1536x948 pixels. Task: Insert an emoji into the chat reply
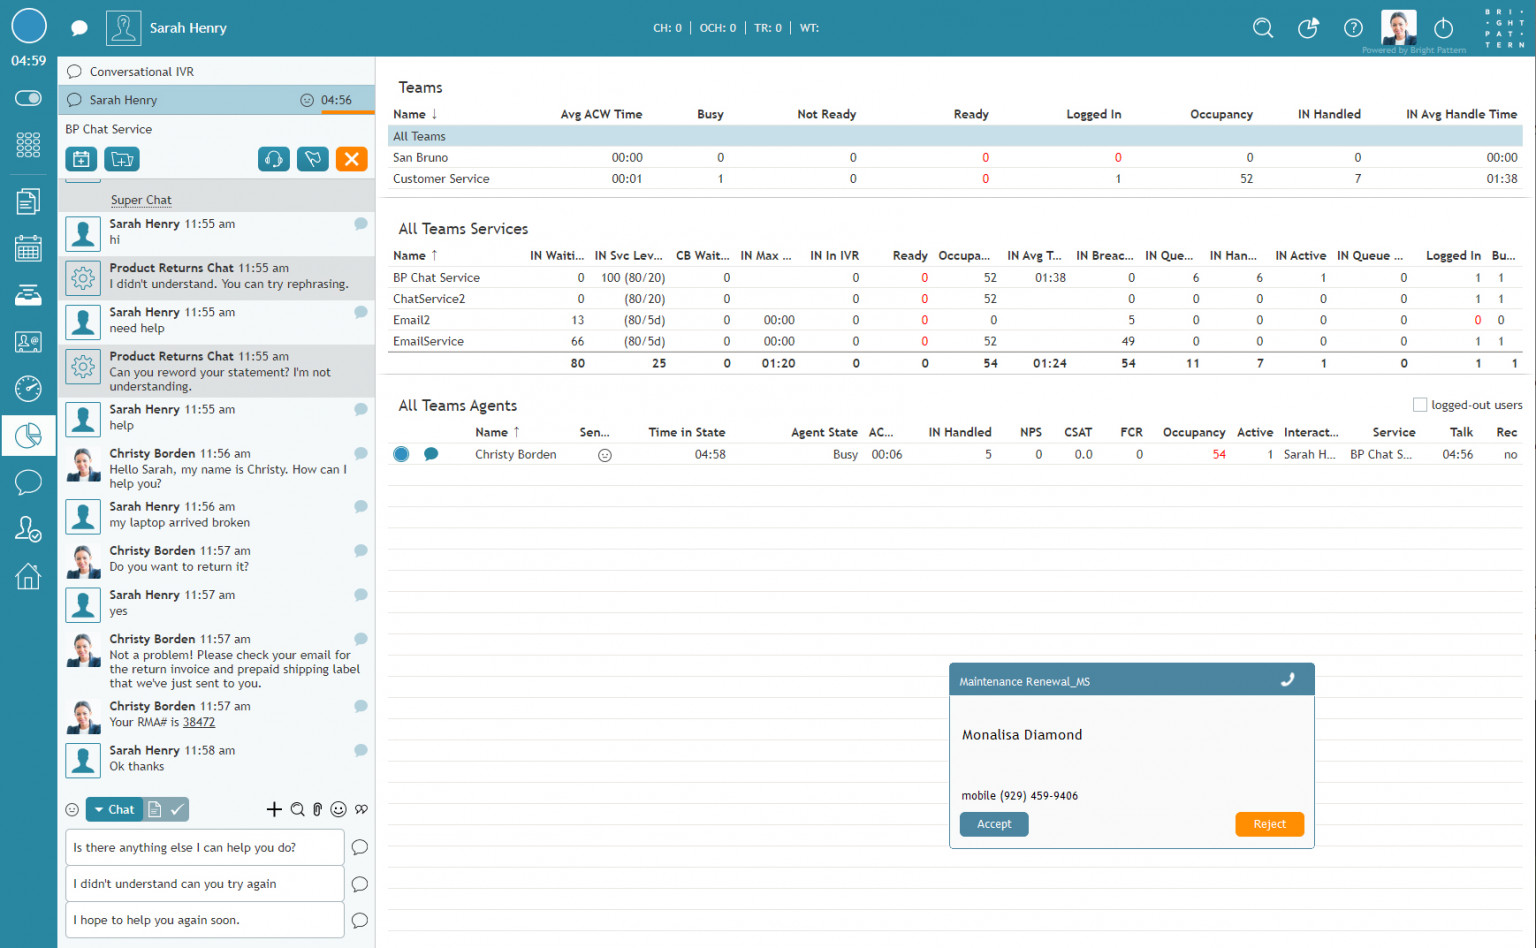[340, 809]
